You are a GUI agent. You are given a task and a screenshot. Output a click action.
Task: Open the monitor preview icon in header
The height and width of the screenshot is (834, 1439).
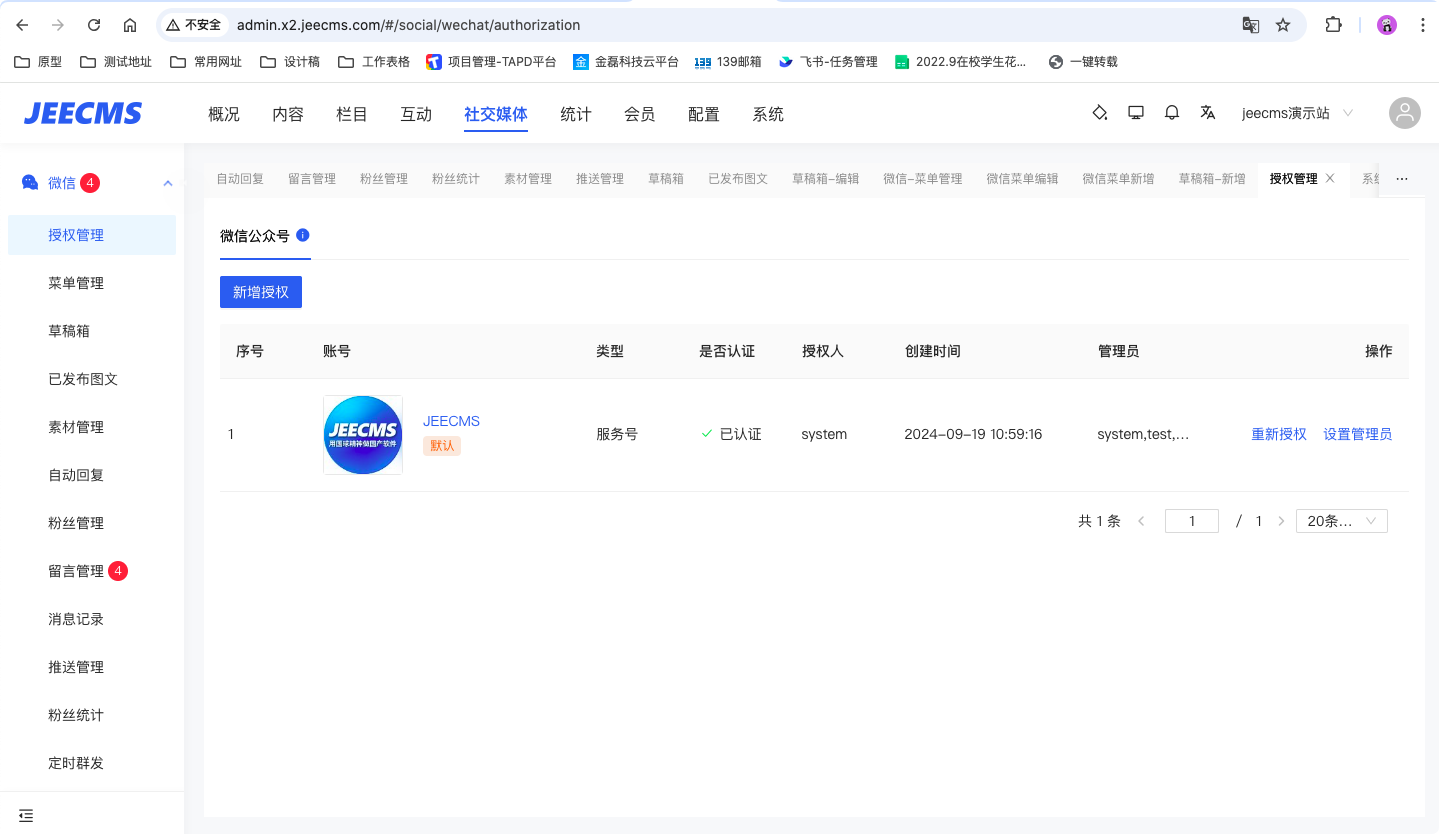pyautogui.click(x=1136, y=113)
